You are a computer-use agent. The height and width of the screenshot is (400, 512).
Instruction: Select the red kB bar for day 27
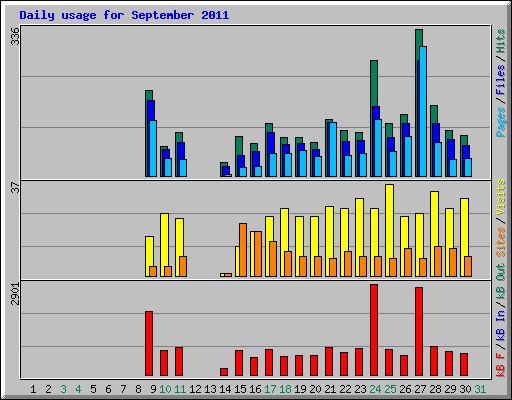pyautogui.click(x=419, y=331)
